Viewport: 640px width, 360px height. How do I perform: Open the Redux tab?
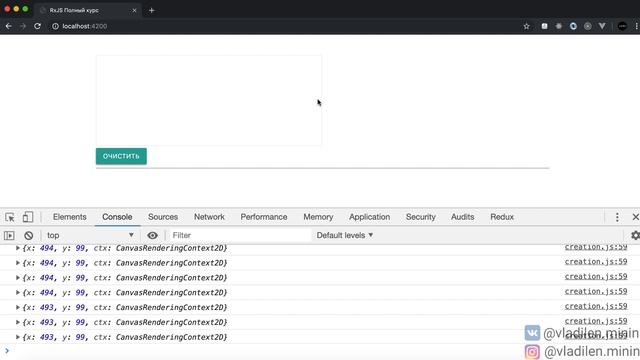[502, 217]
